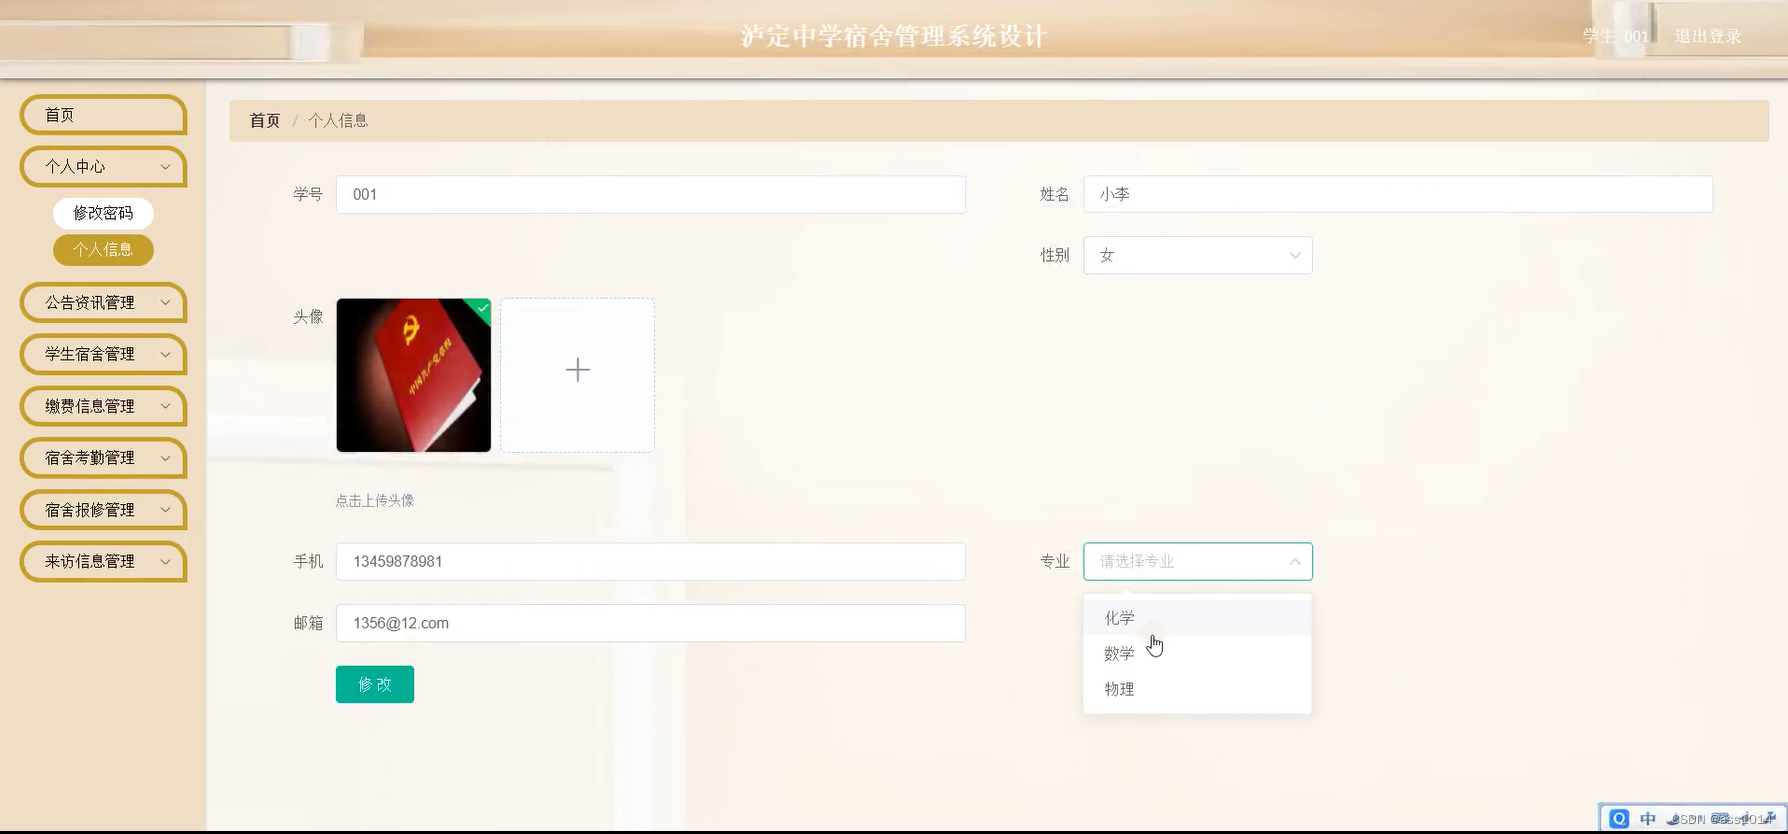Open the 性别 dropdown showing 女

1197,255
